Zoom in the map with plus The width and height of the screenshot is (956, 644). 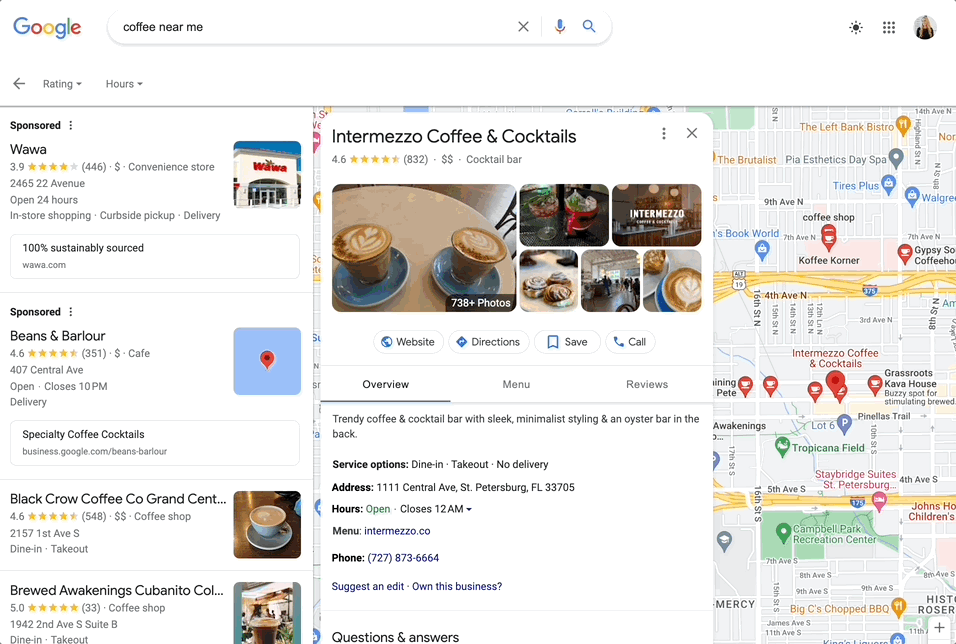coord(940,628)
